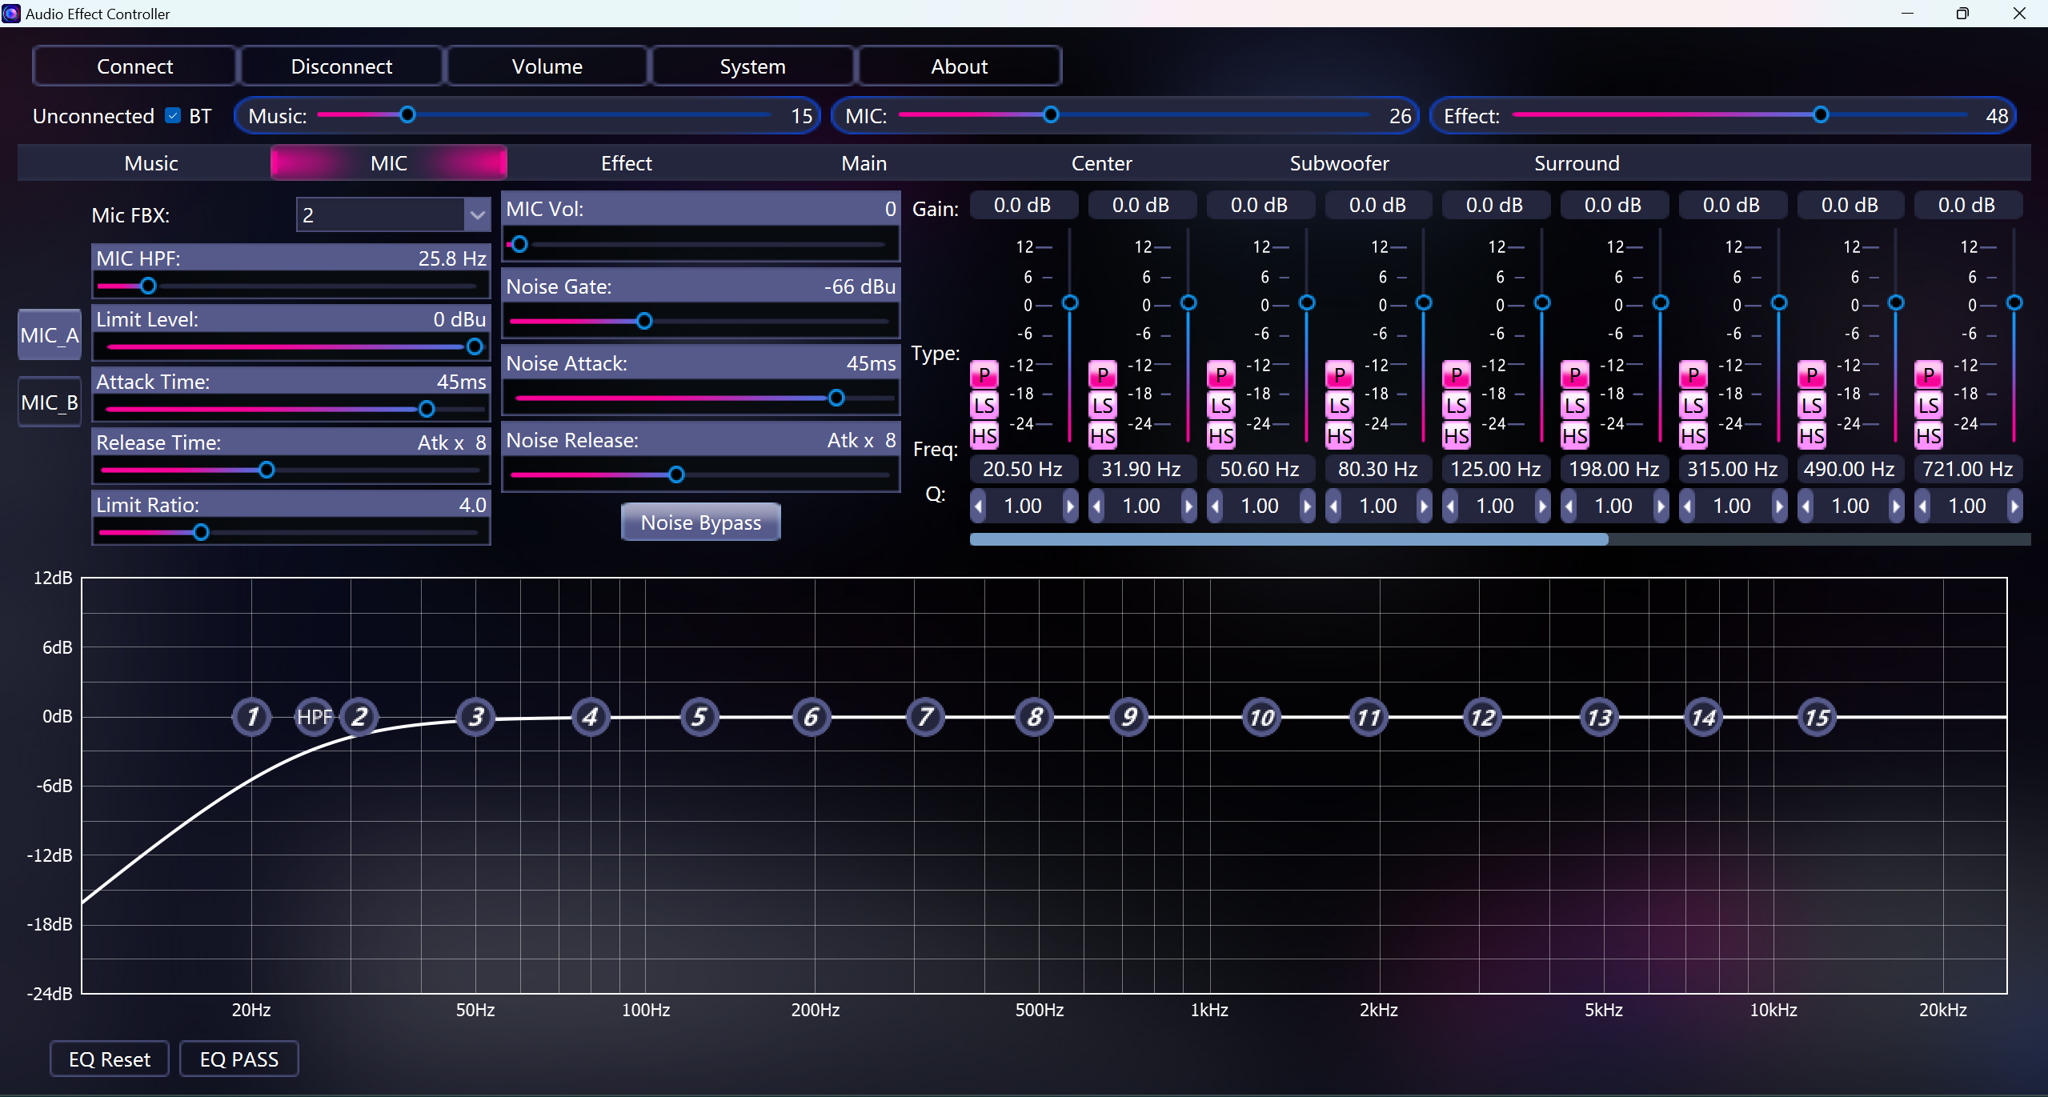This screenshot has width=2048, height=1097.
Task: Click EQ band marker 11
Action: tap(1367, 716)
